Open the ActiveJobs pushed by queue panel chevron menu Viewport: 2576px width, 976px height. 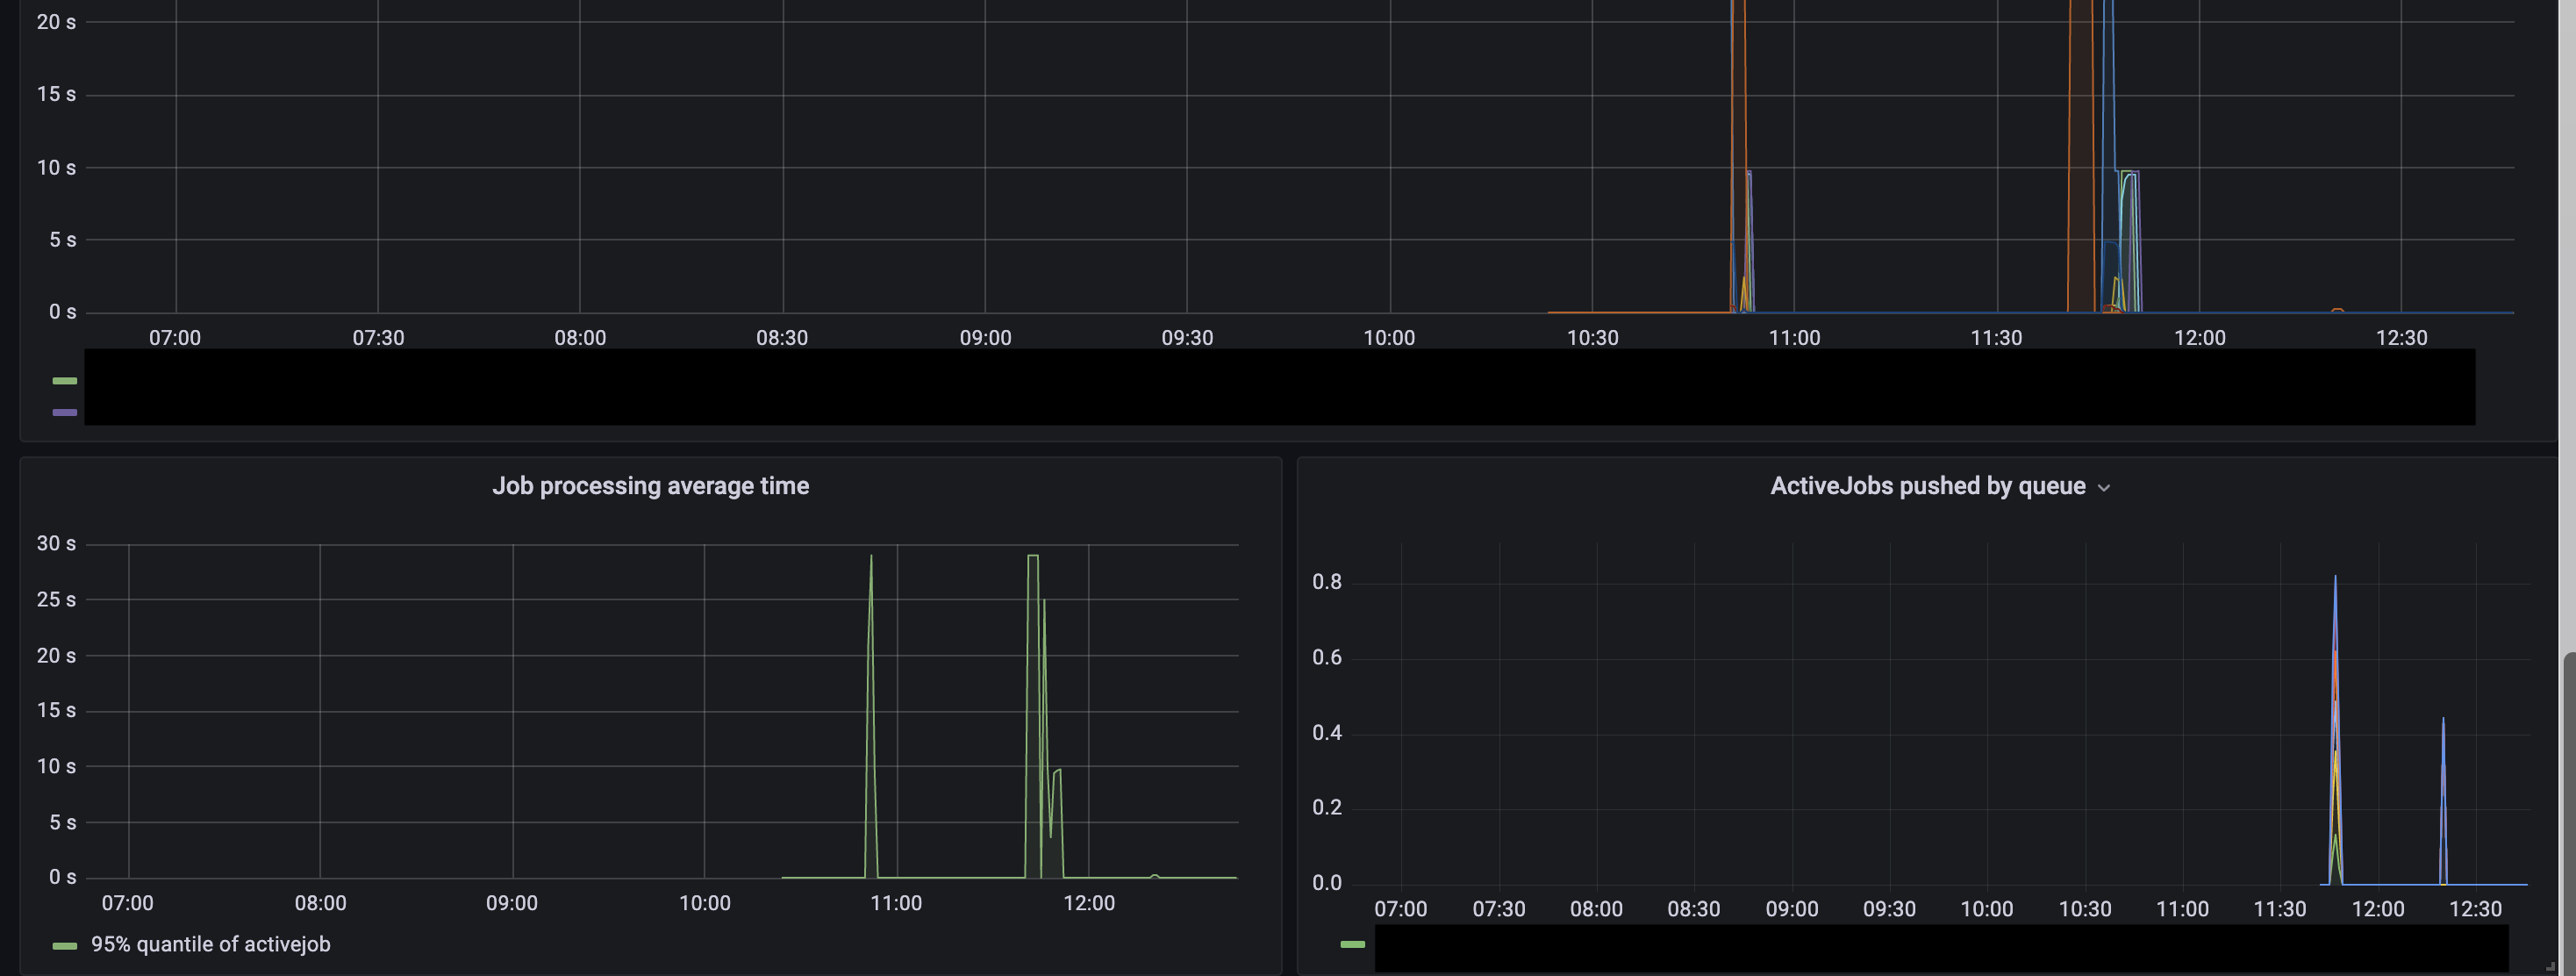pos(2103,488)
